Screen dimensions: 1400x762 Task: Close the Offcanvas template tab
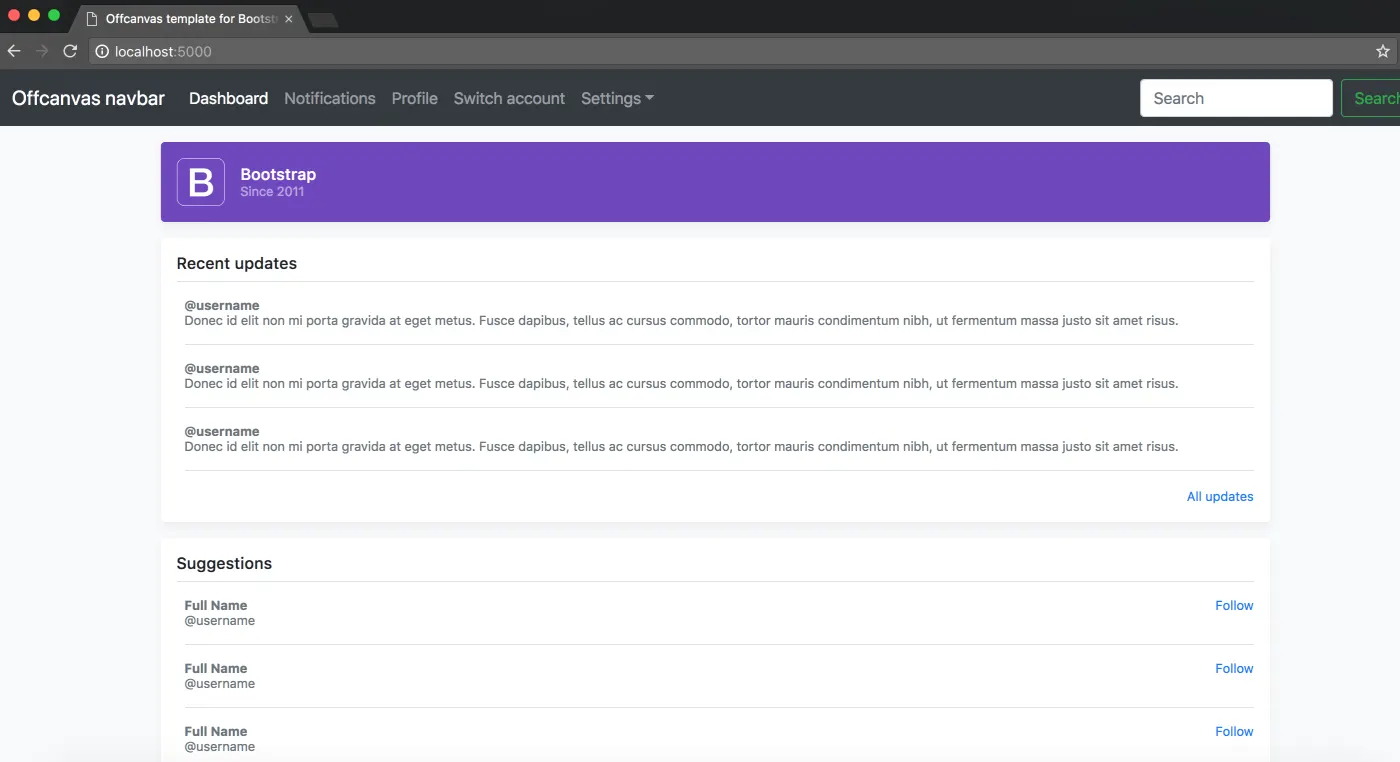coord(289,19)
